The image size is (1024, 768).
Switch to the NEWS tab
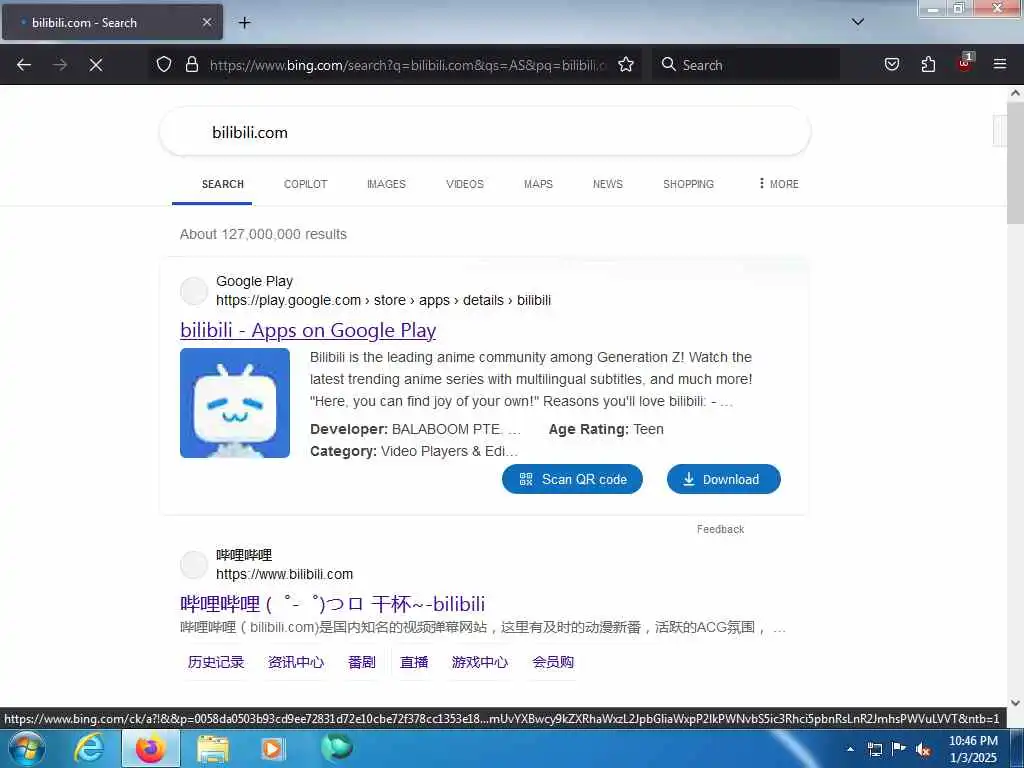coord(608,184)
